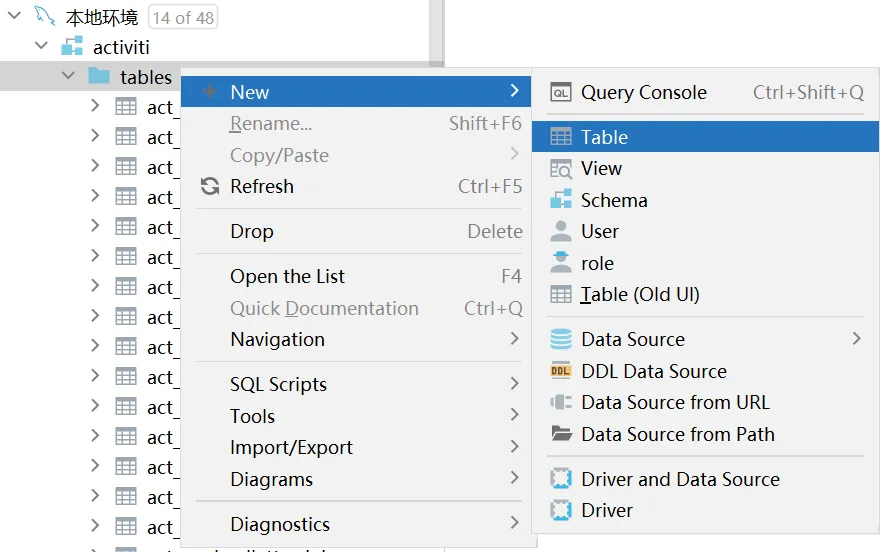888x552 pixels.
Task: Click the User person icon
Action: pyautogui.click(x=561, y=232)
